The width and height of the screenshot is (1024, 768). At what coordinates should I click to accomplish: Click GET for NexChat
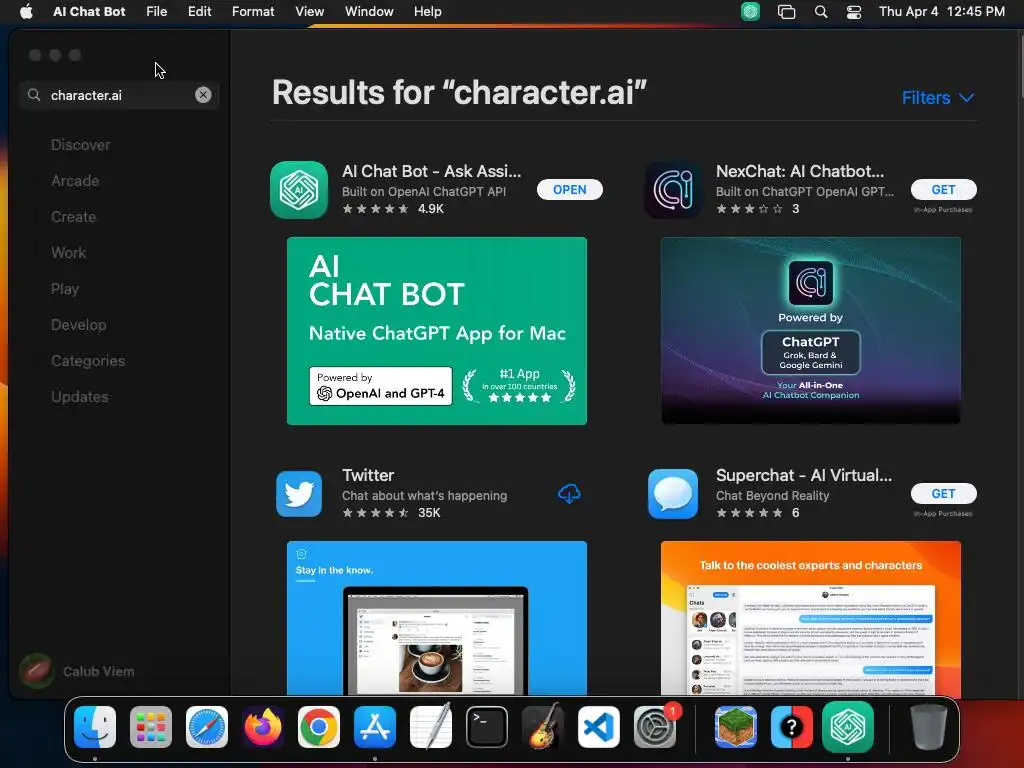tap(944, 189)
